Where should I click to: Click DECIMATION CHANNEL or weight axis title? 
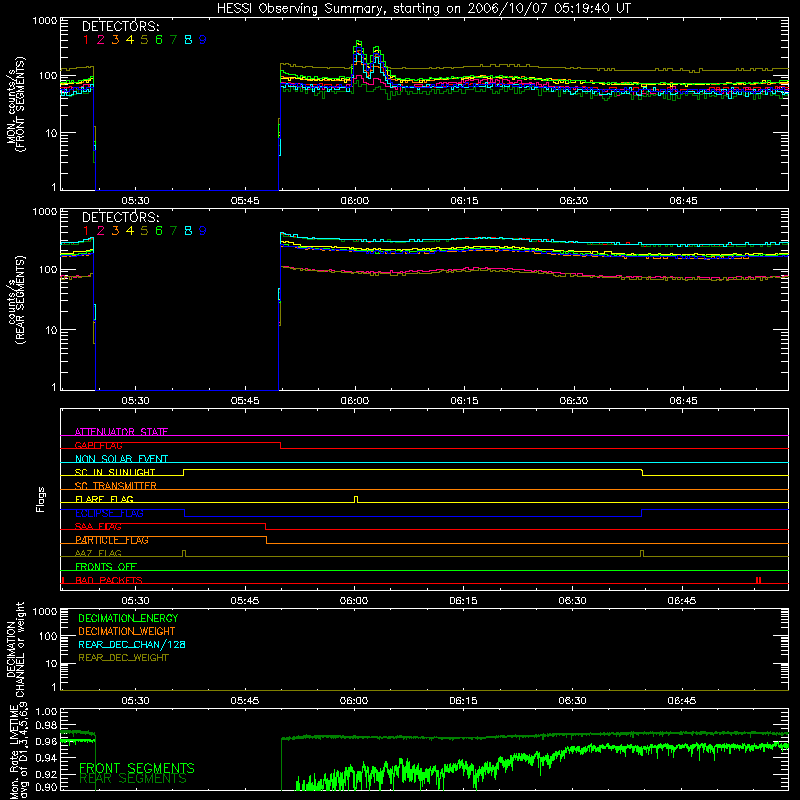pos(15,649)
